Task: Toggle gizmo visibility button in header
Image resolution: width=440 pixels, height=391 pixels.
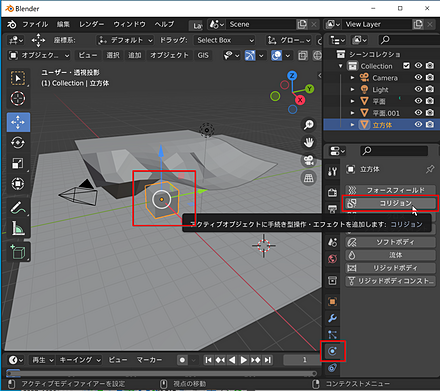Action: 250,55
